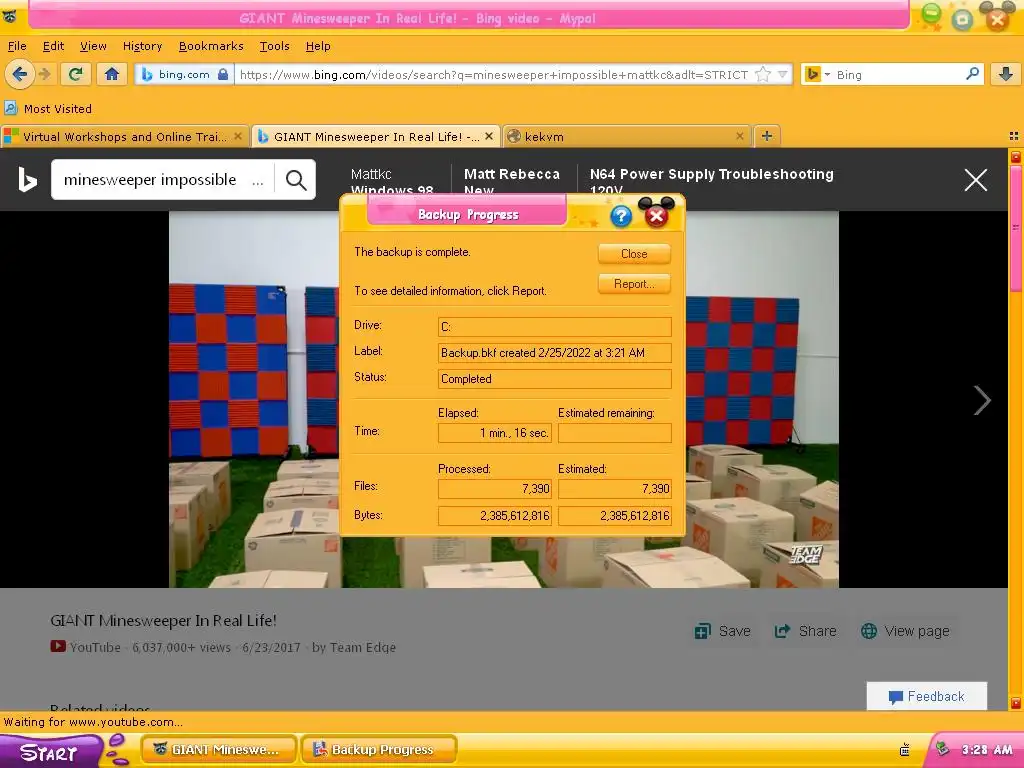Open the Tools menu

click(274, 46)
